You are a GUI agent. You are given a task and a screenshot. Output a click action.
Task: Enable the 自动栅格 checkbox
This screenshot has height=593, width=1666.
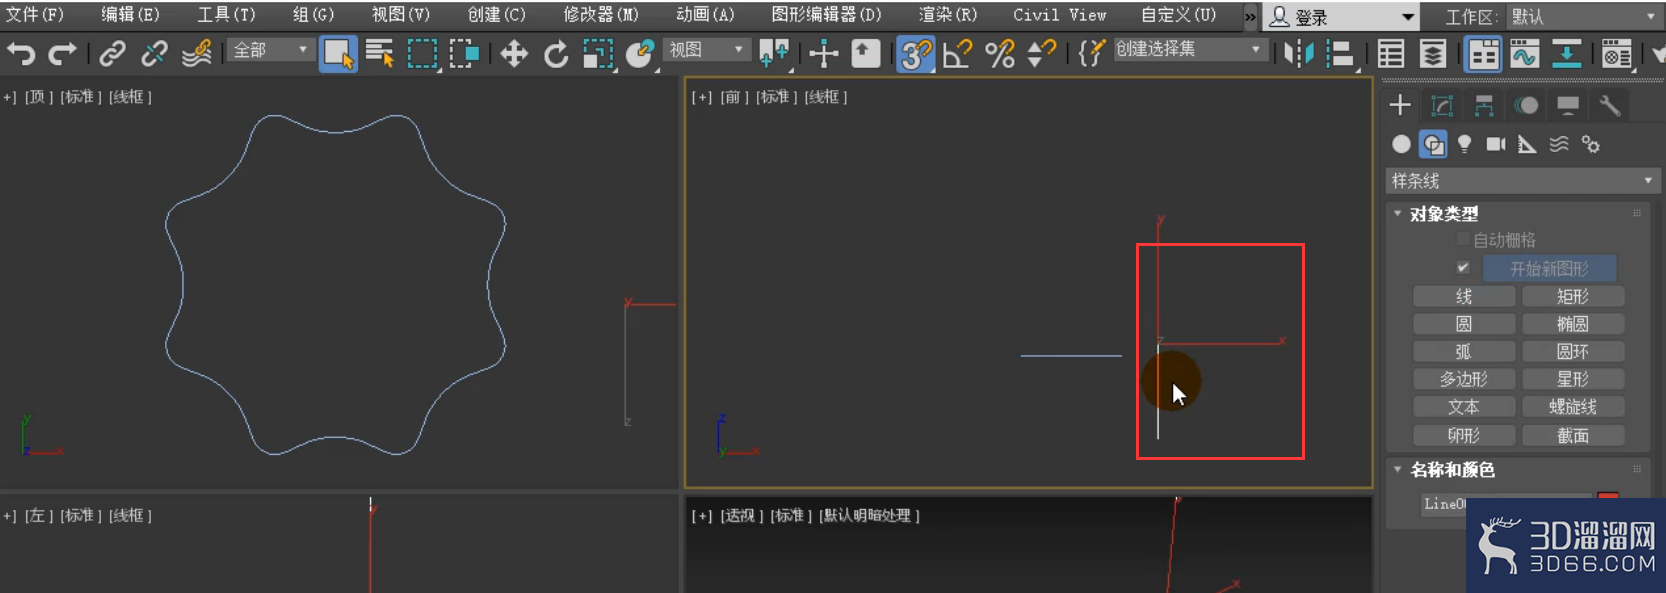click(1463, 239)
